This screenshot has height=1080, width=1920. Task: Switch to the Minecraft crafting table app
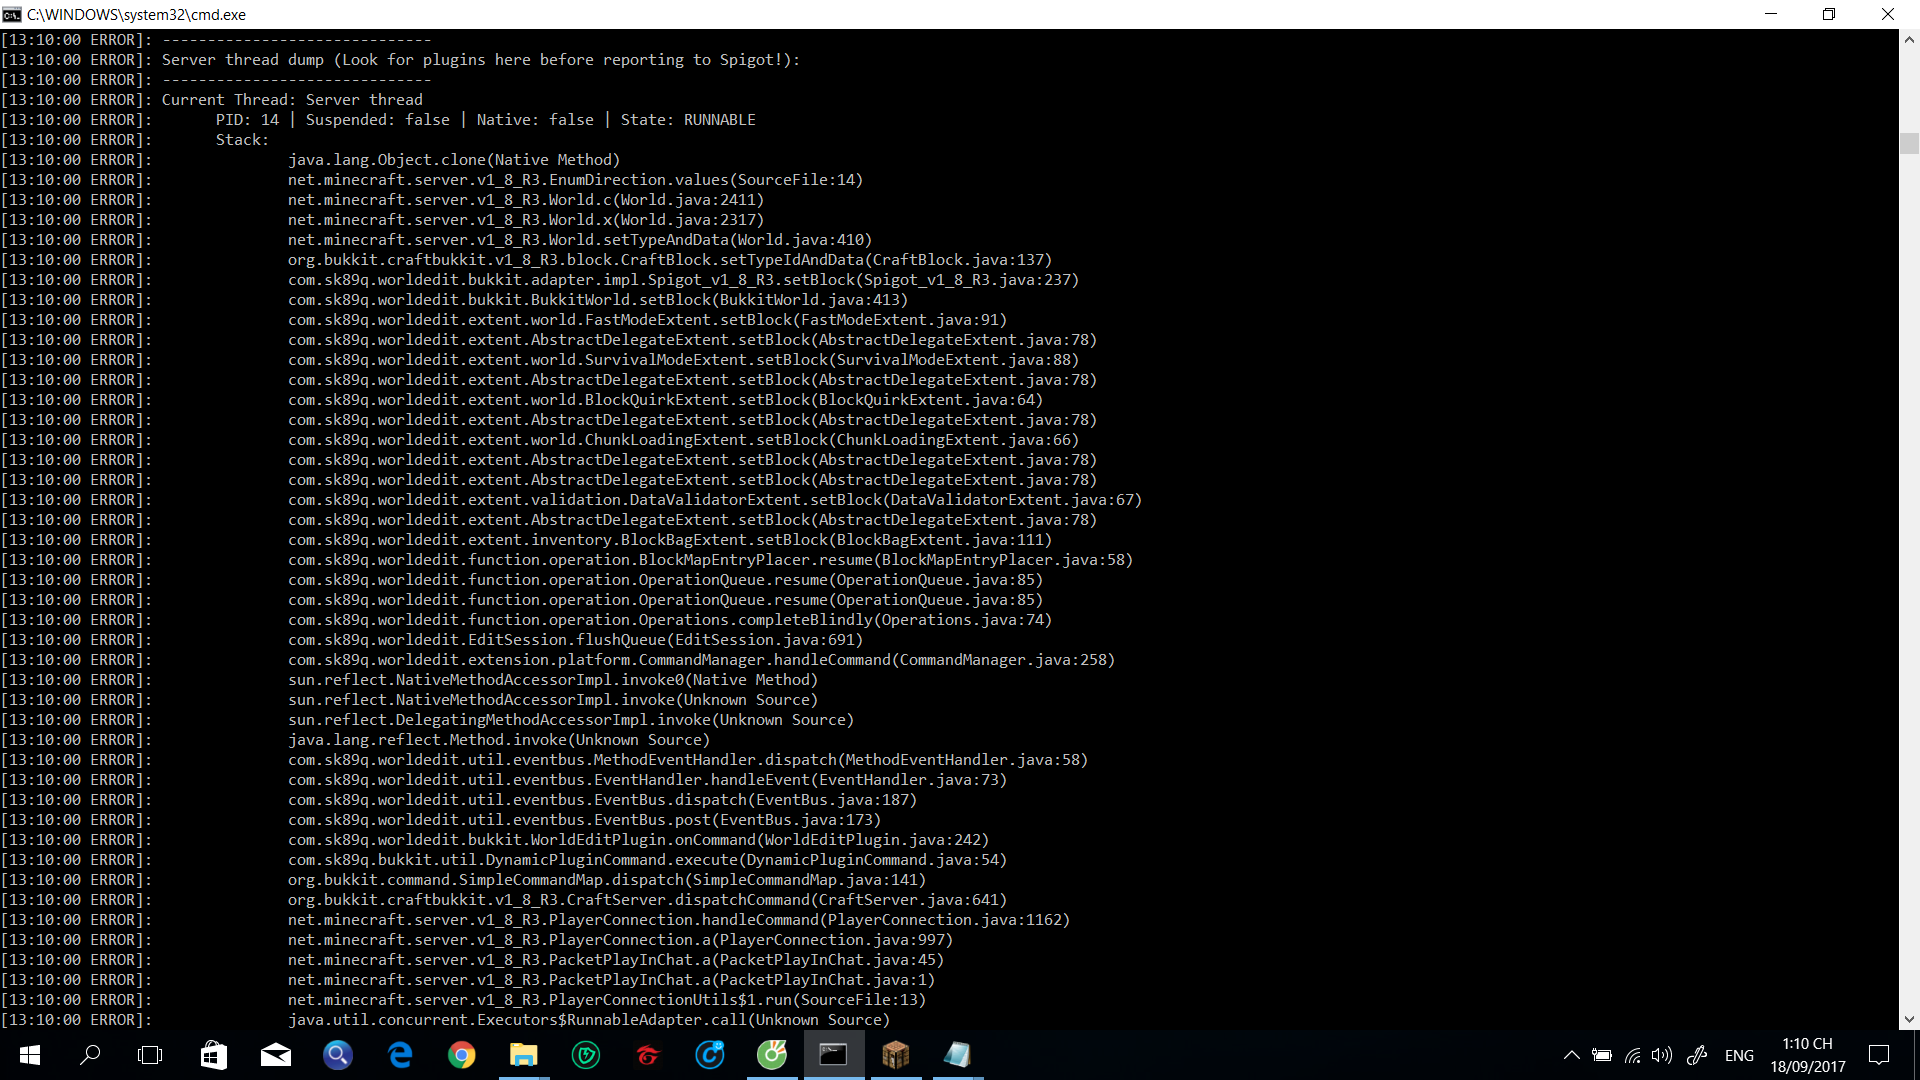pos(895,1055)
